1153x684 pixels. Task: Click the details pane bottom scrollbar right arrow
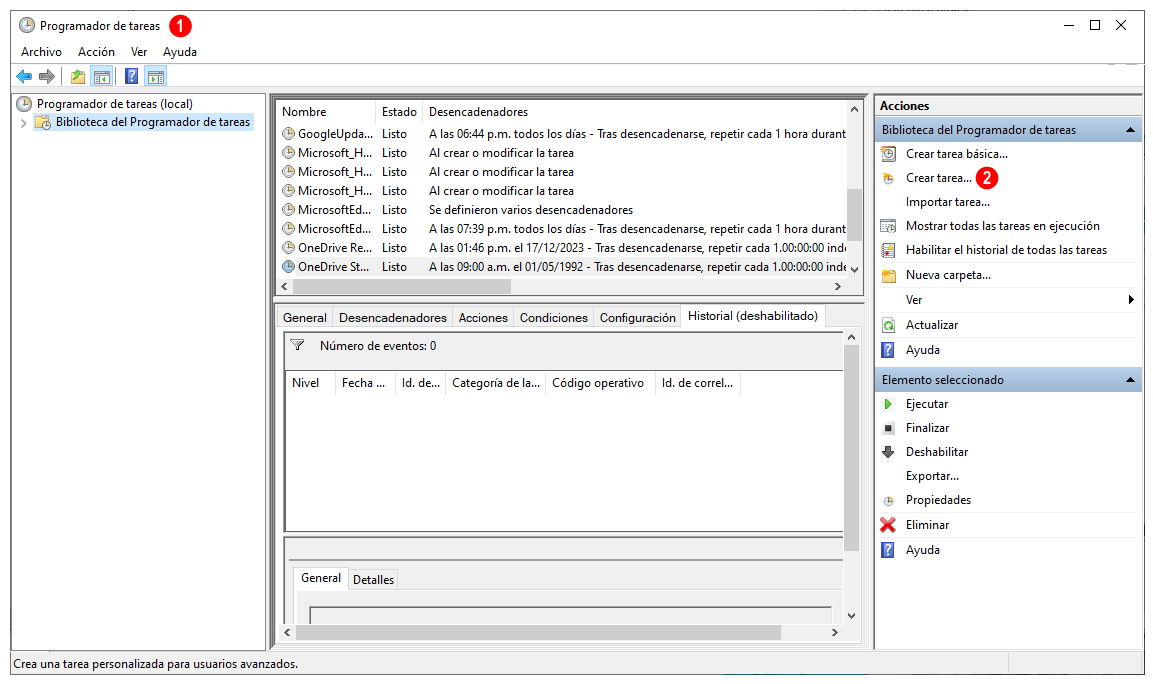coord(835,633)
